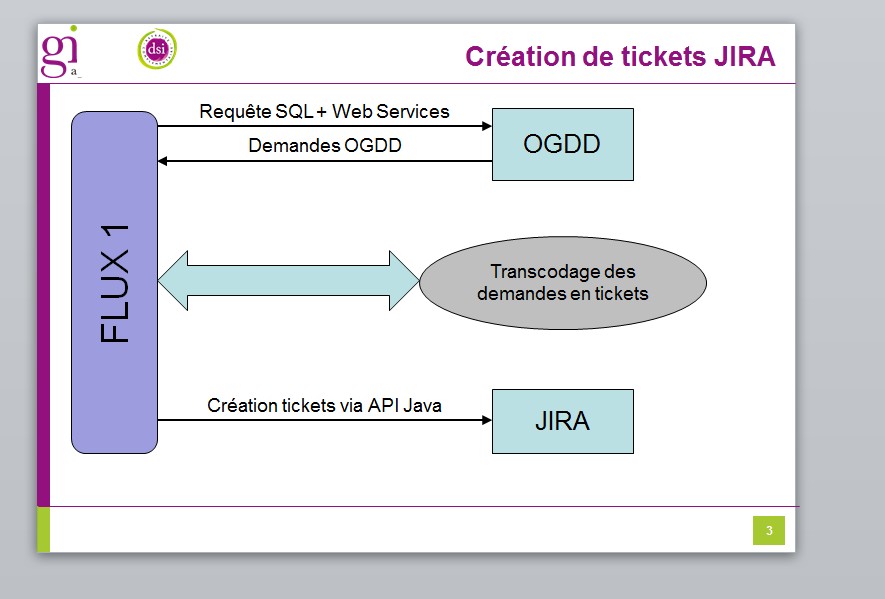Click the purple vertical bar on slide edge
Screen dimensions: 885x599
tap(43, 295)
